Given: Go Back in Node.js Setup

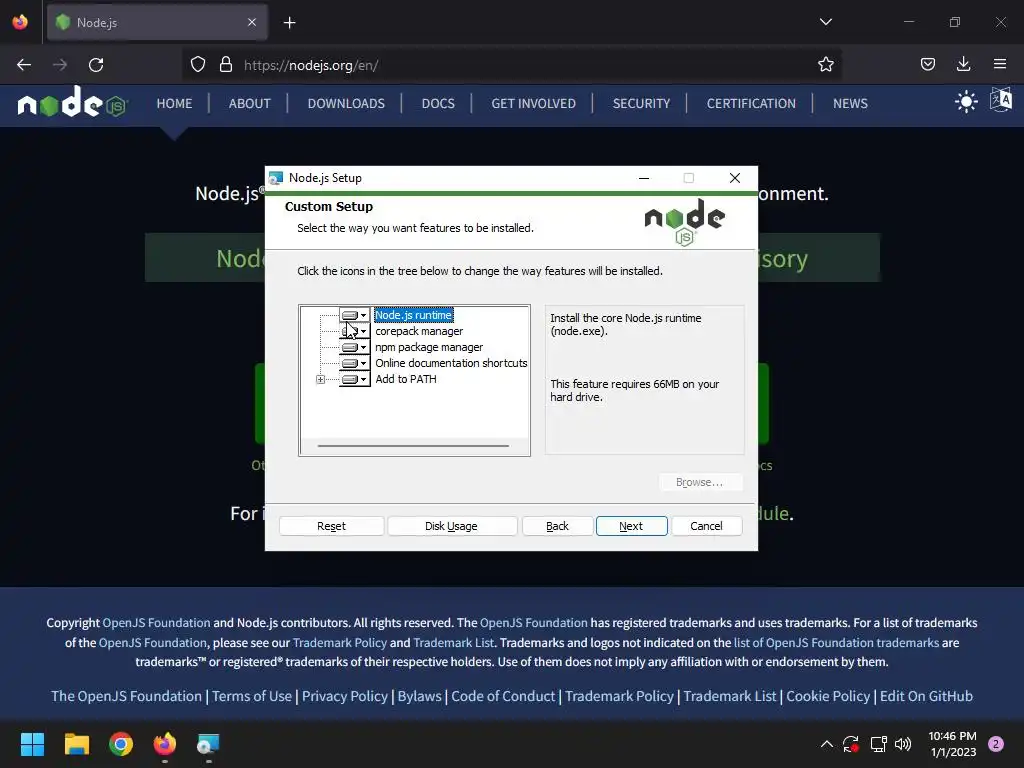Looking at the screenshot, I should (557, 526).
